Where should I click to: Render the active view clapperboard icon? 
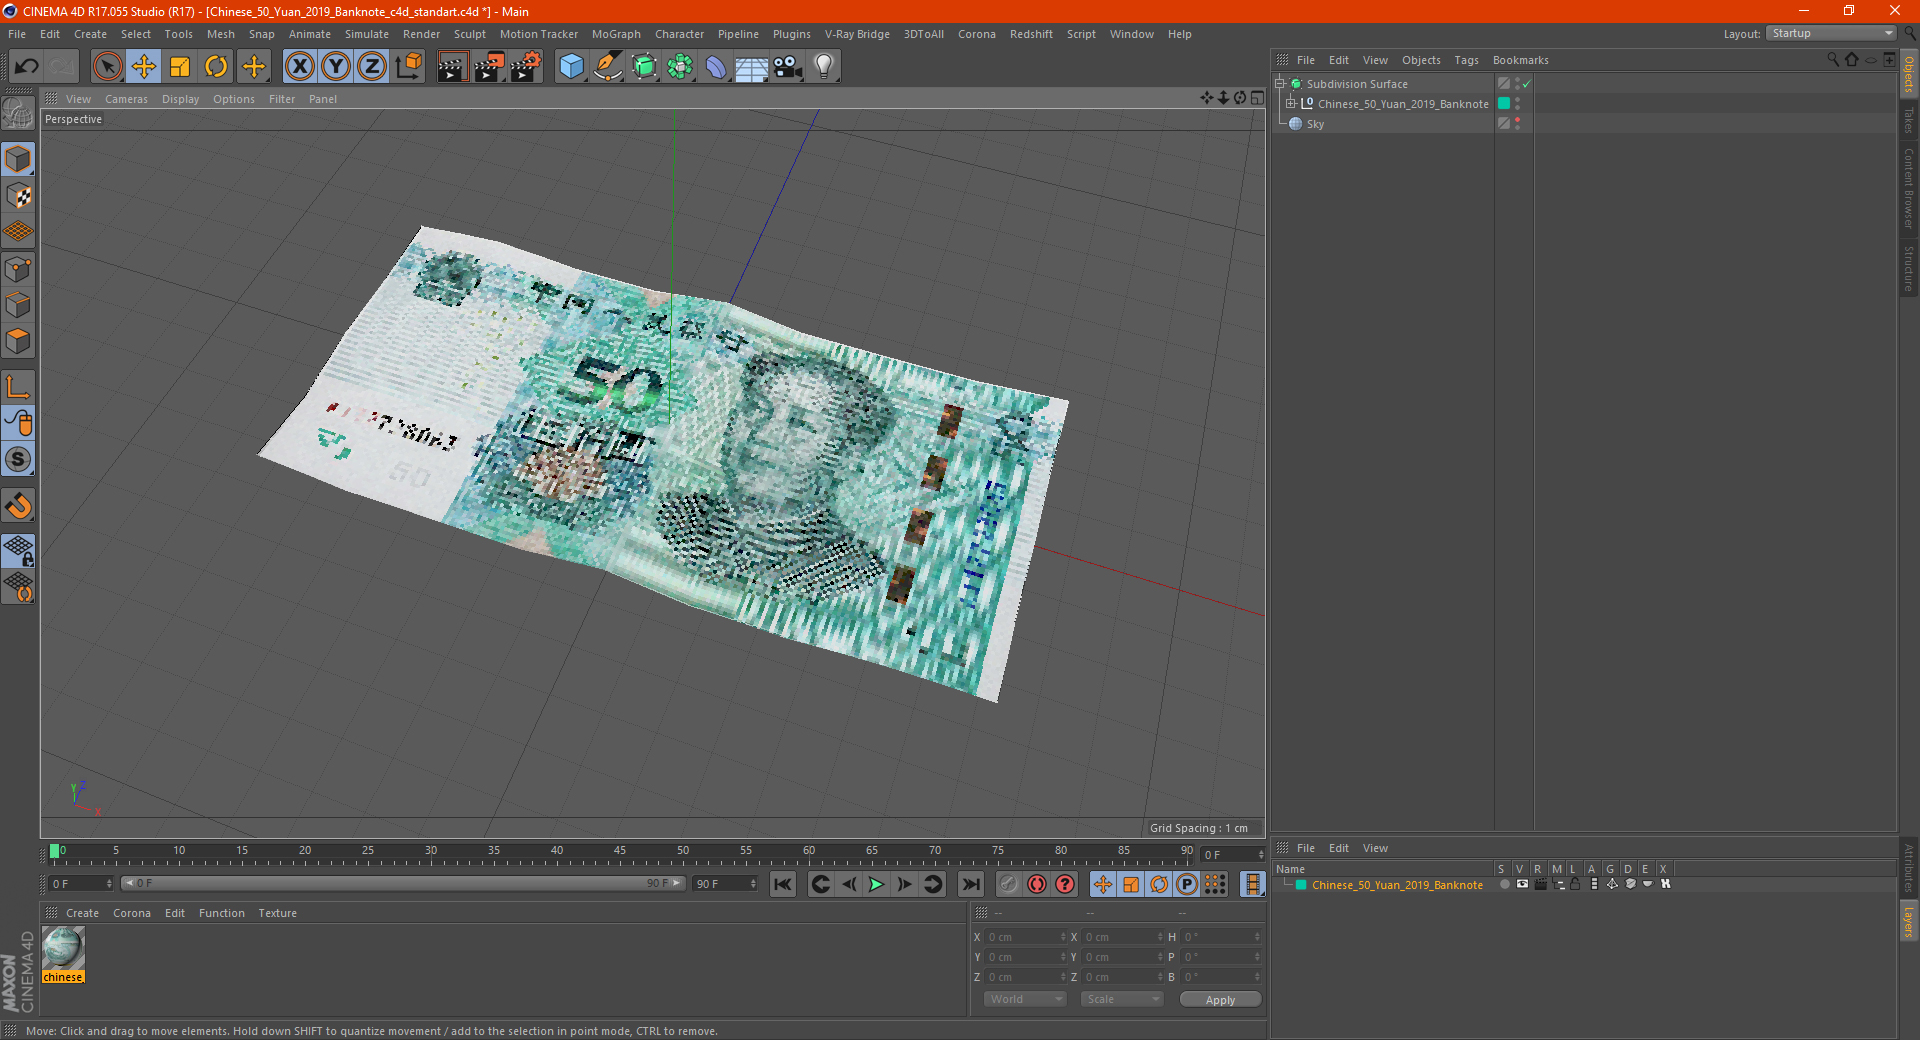(452, 67)
